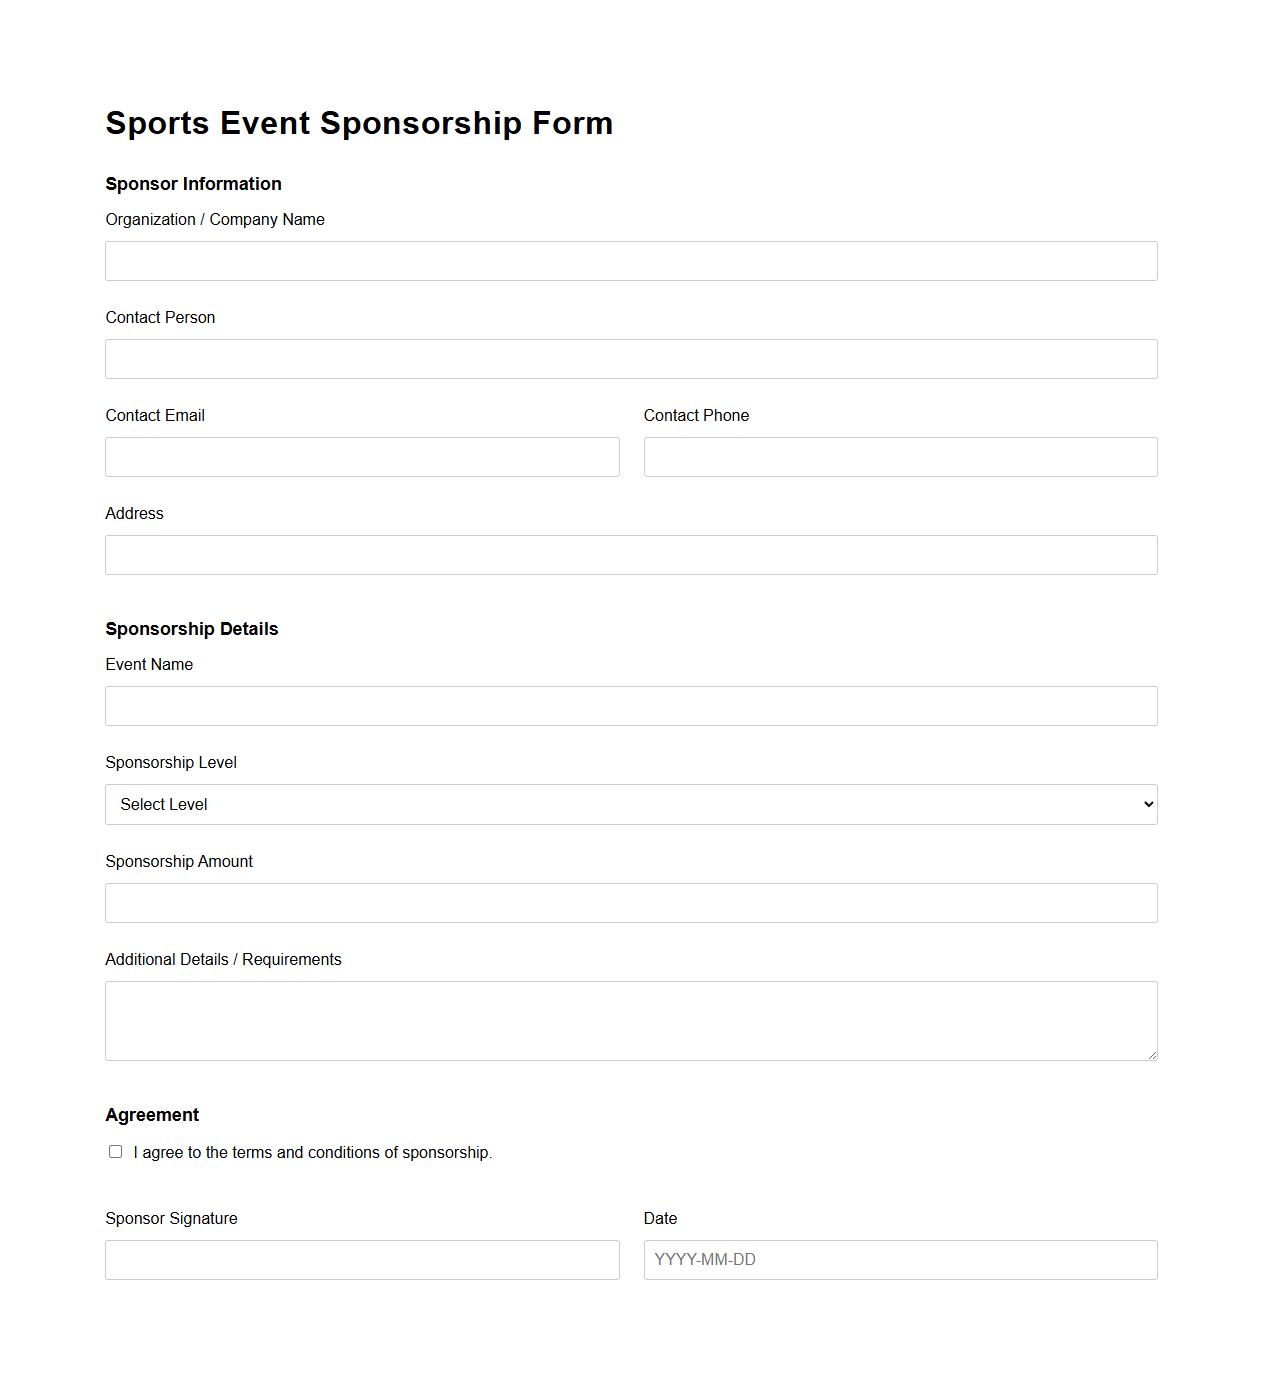Click the Contact Email label
Screen dimensions: 1263x1392
coord(155,415)
